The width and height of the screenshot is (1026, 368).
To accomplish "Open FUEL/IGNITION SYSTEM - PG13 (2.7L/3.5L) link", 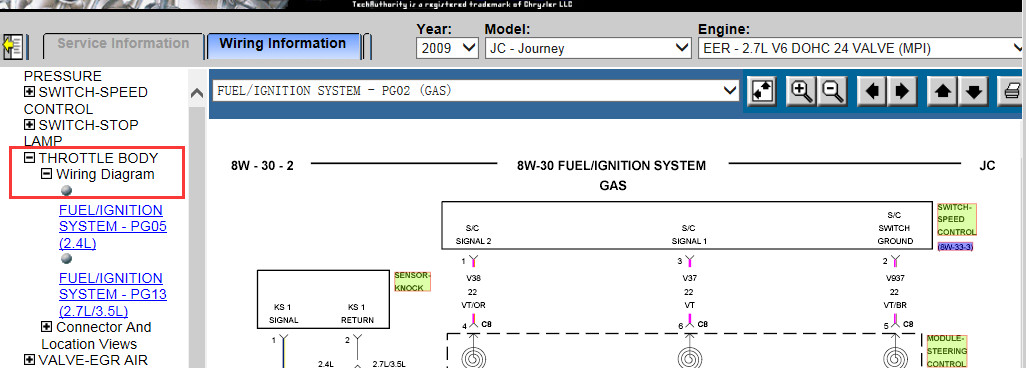I will pos(113,295).
